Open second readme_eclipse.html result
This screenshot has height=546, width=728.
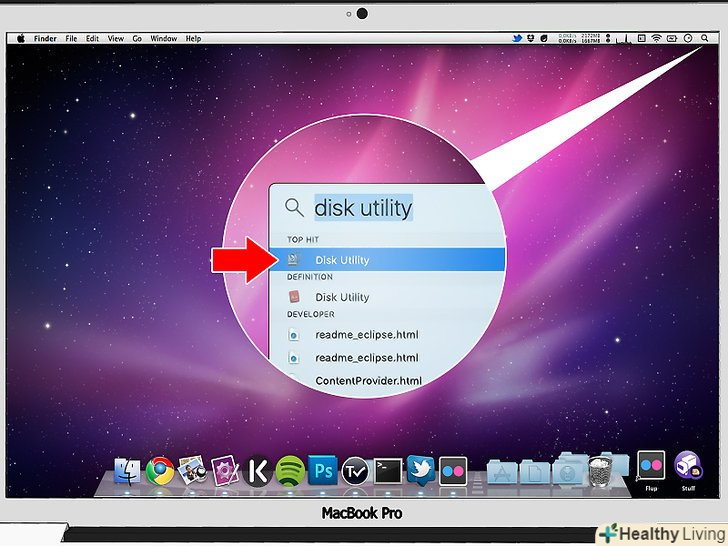pos(366,358)
